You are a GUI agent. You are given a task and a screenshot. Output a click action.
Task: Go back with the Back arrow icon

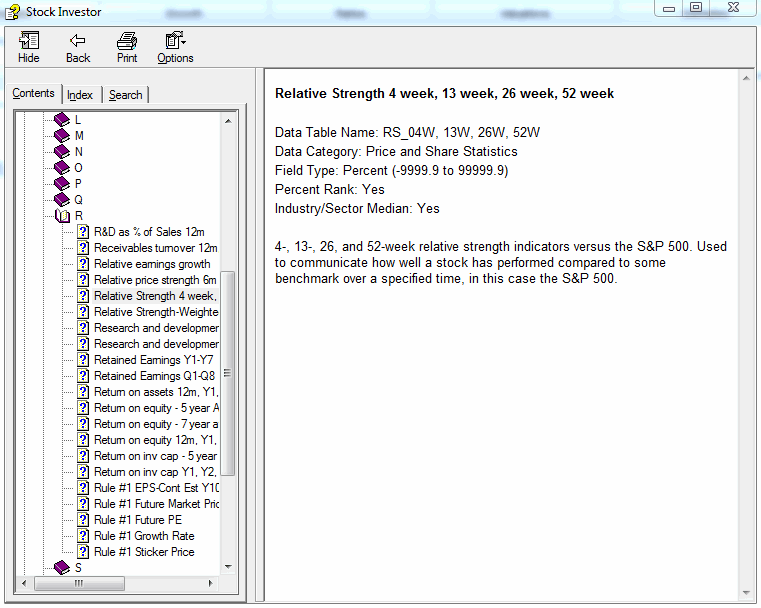[x=77, y=41]
